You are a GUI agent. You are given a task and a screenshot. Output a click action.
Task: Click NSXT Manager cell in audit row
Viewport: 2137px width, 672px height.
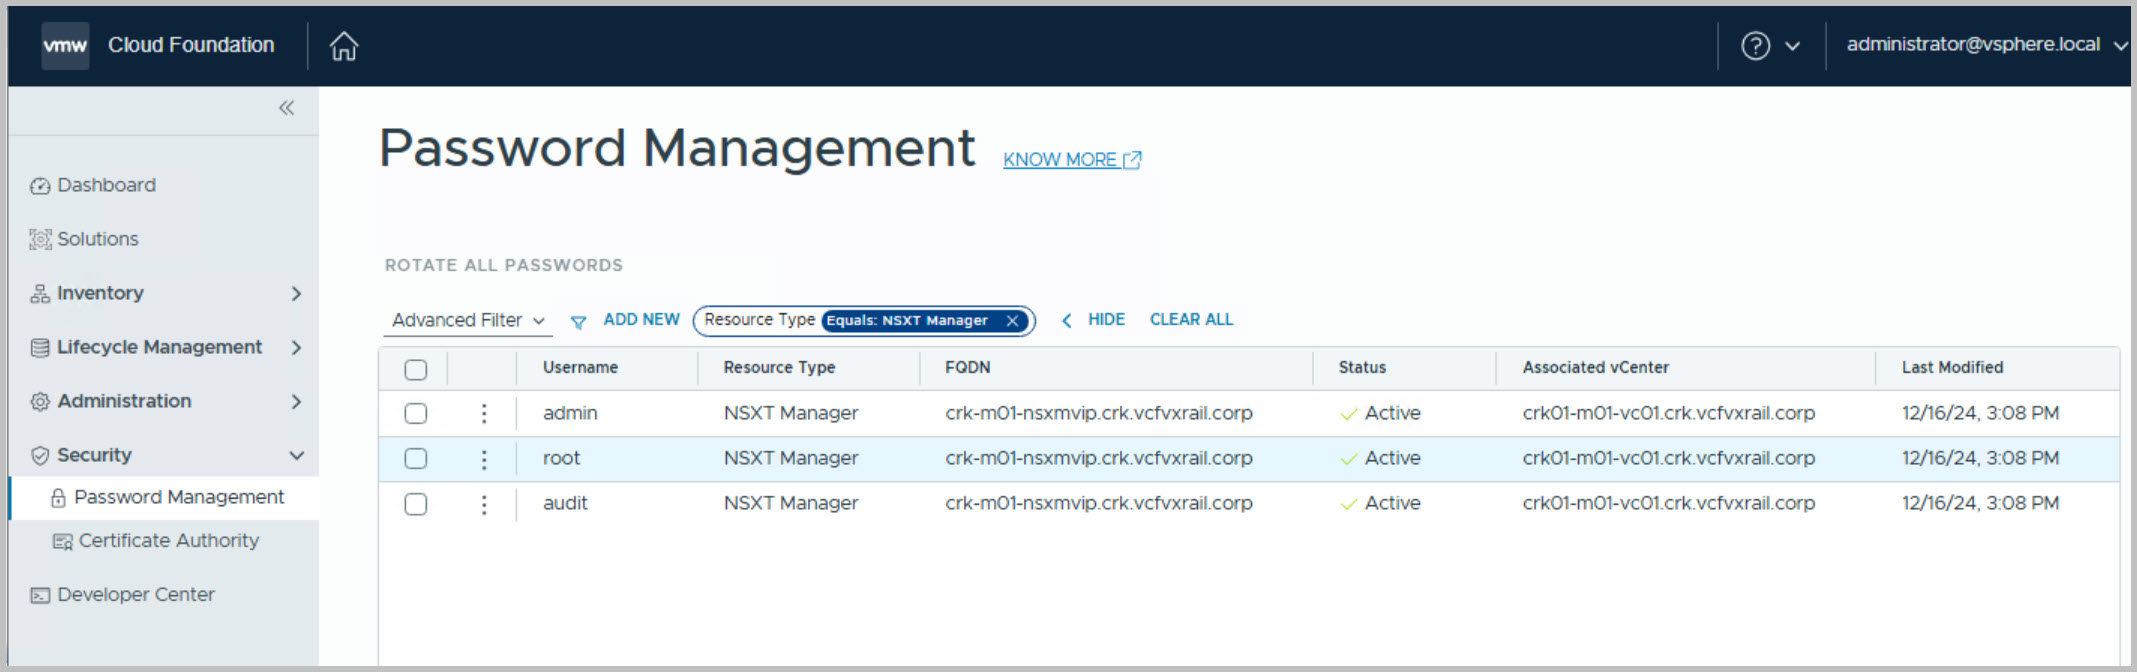791,504
